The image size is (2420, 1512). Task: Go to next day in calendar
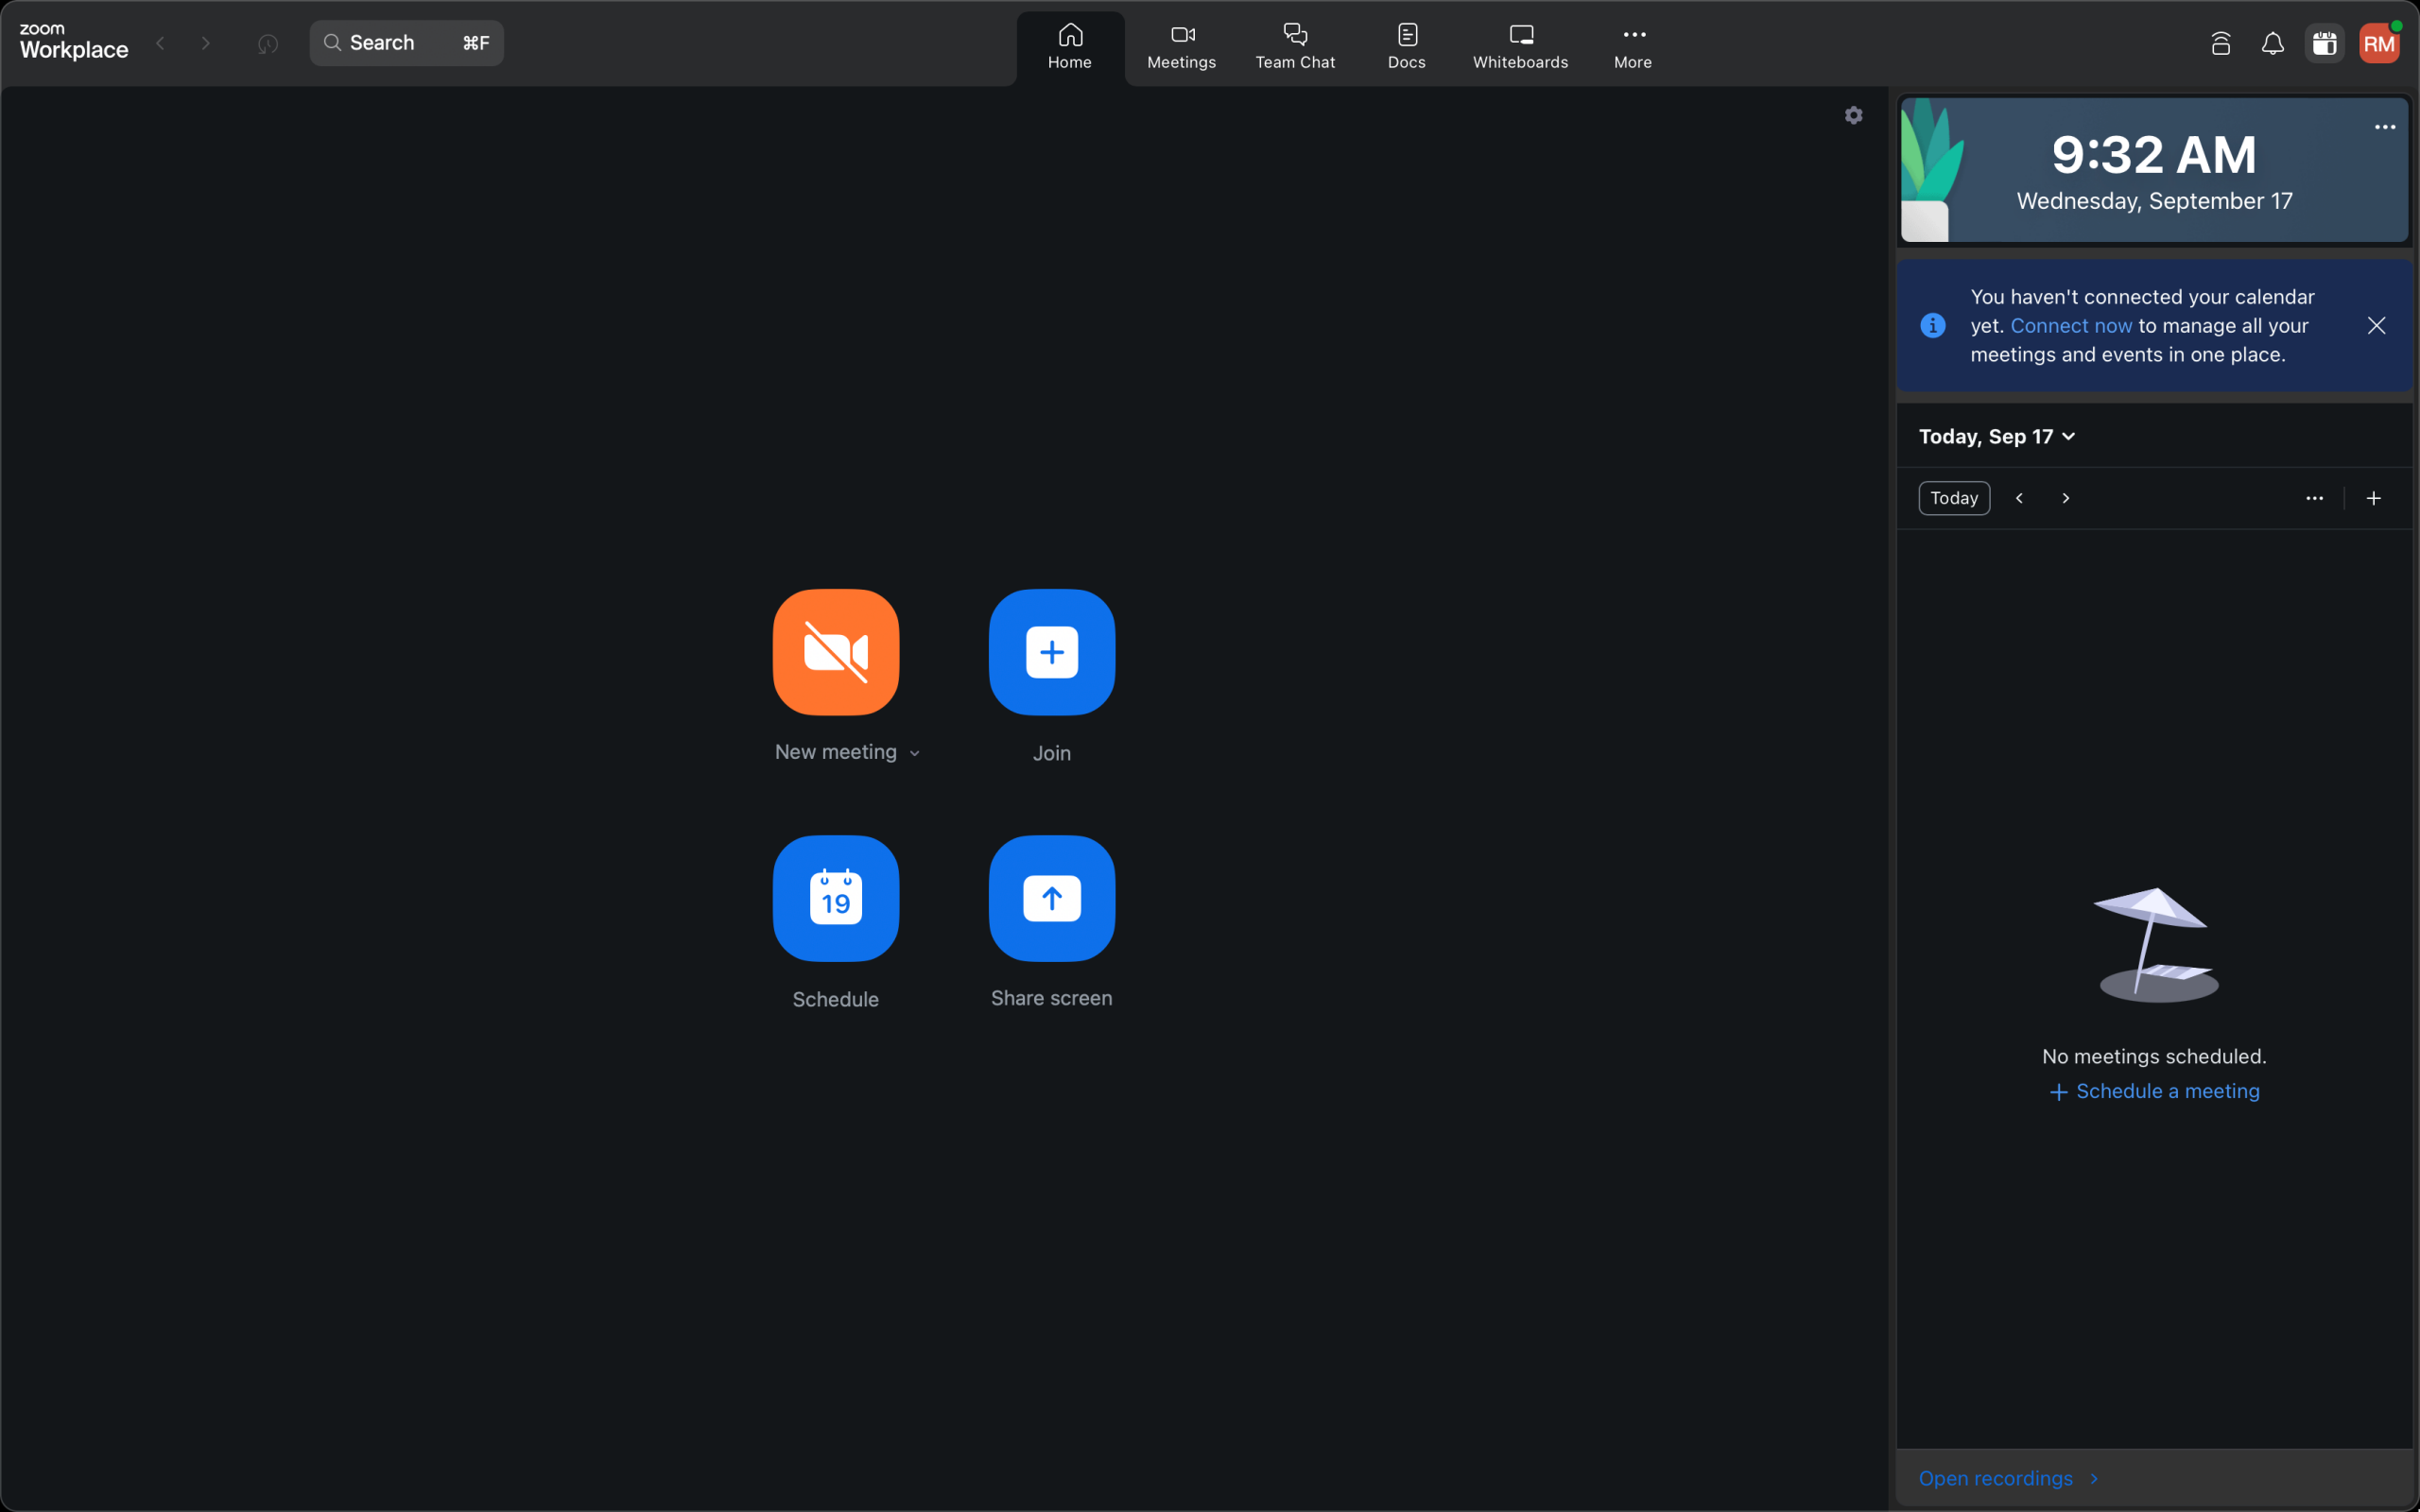pyautogui.click(x=2065, y=498)
